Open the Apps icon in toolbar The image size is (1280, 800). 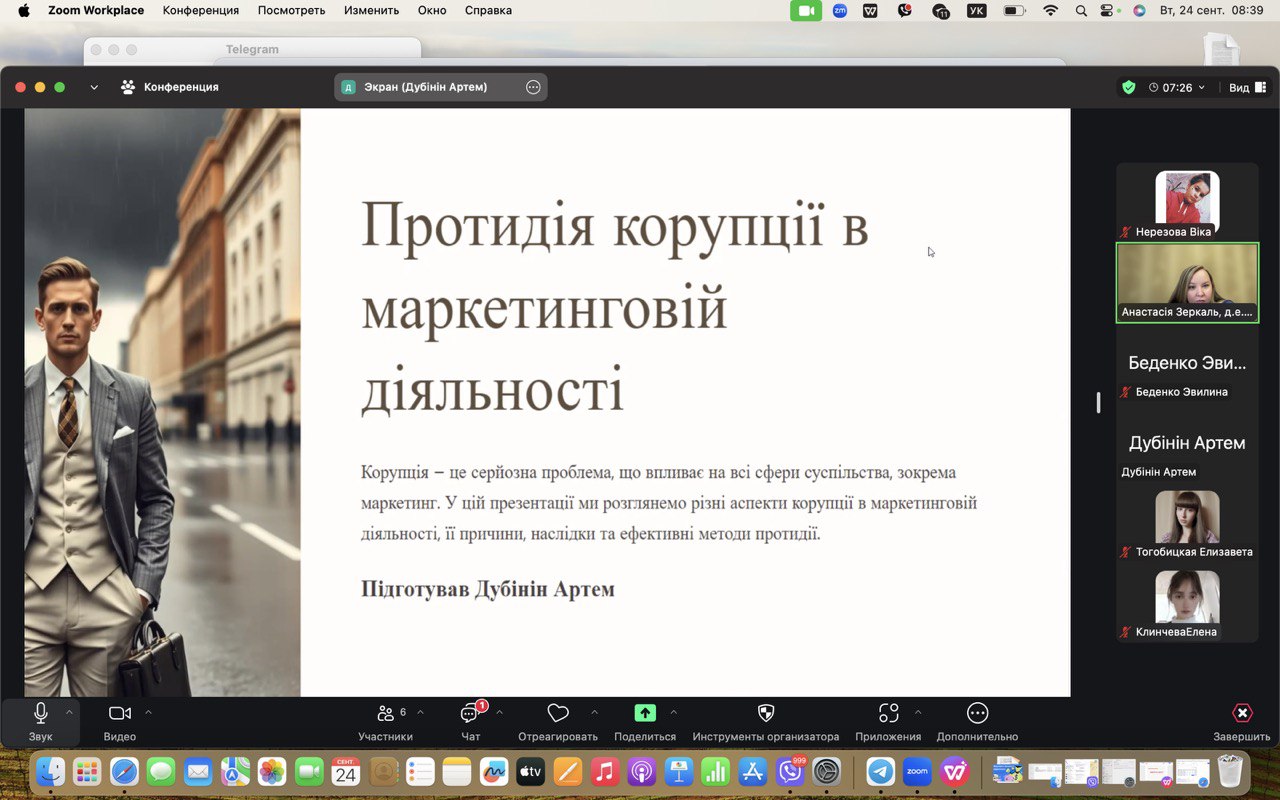coord(888,714)
